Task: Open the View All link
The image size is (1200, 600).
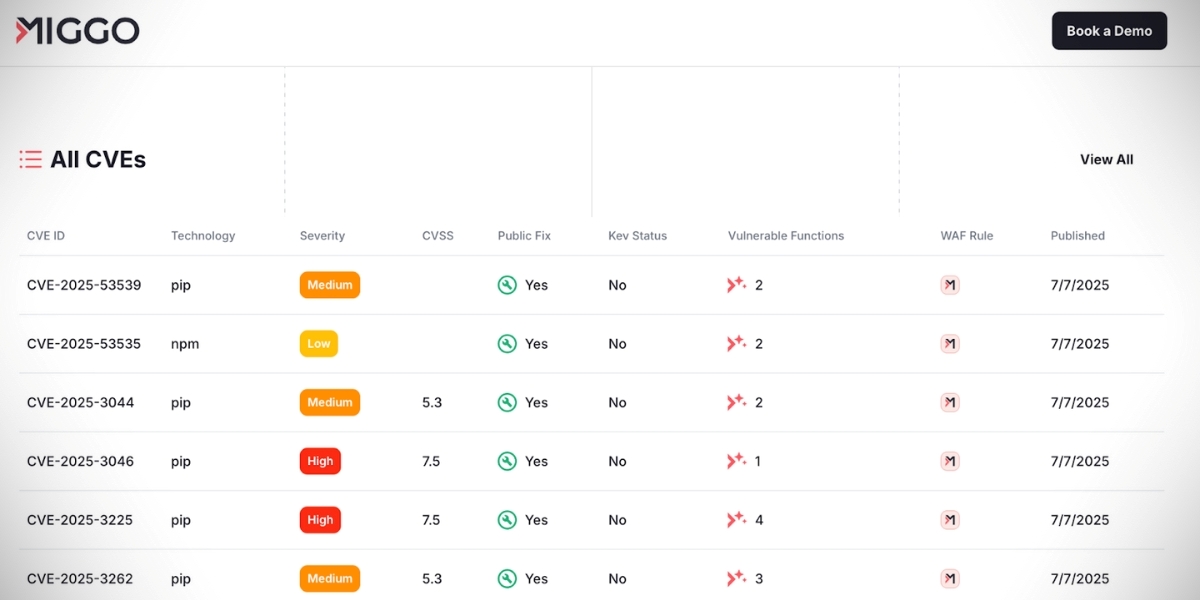Action: [1106, 159]
